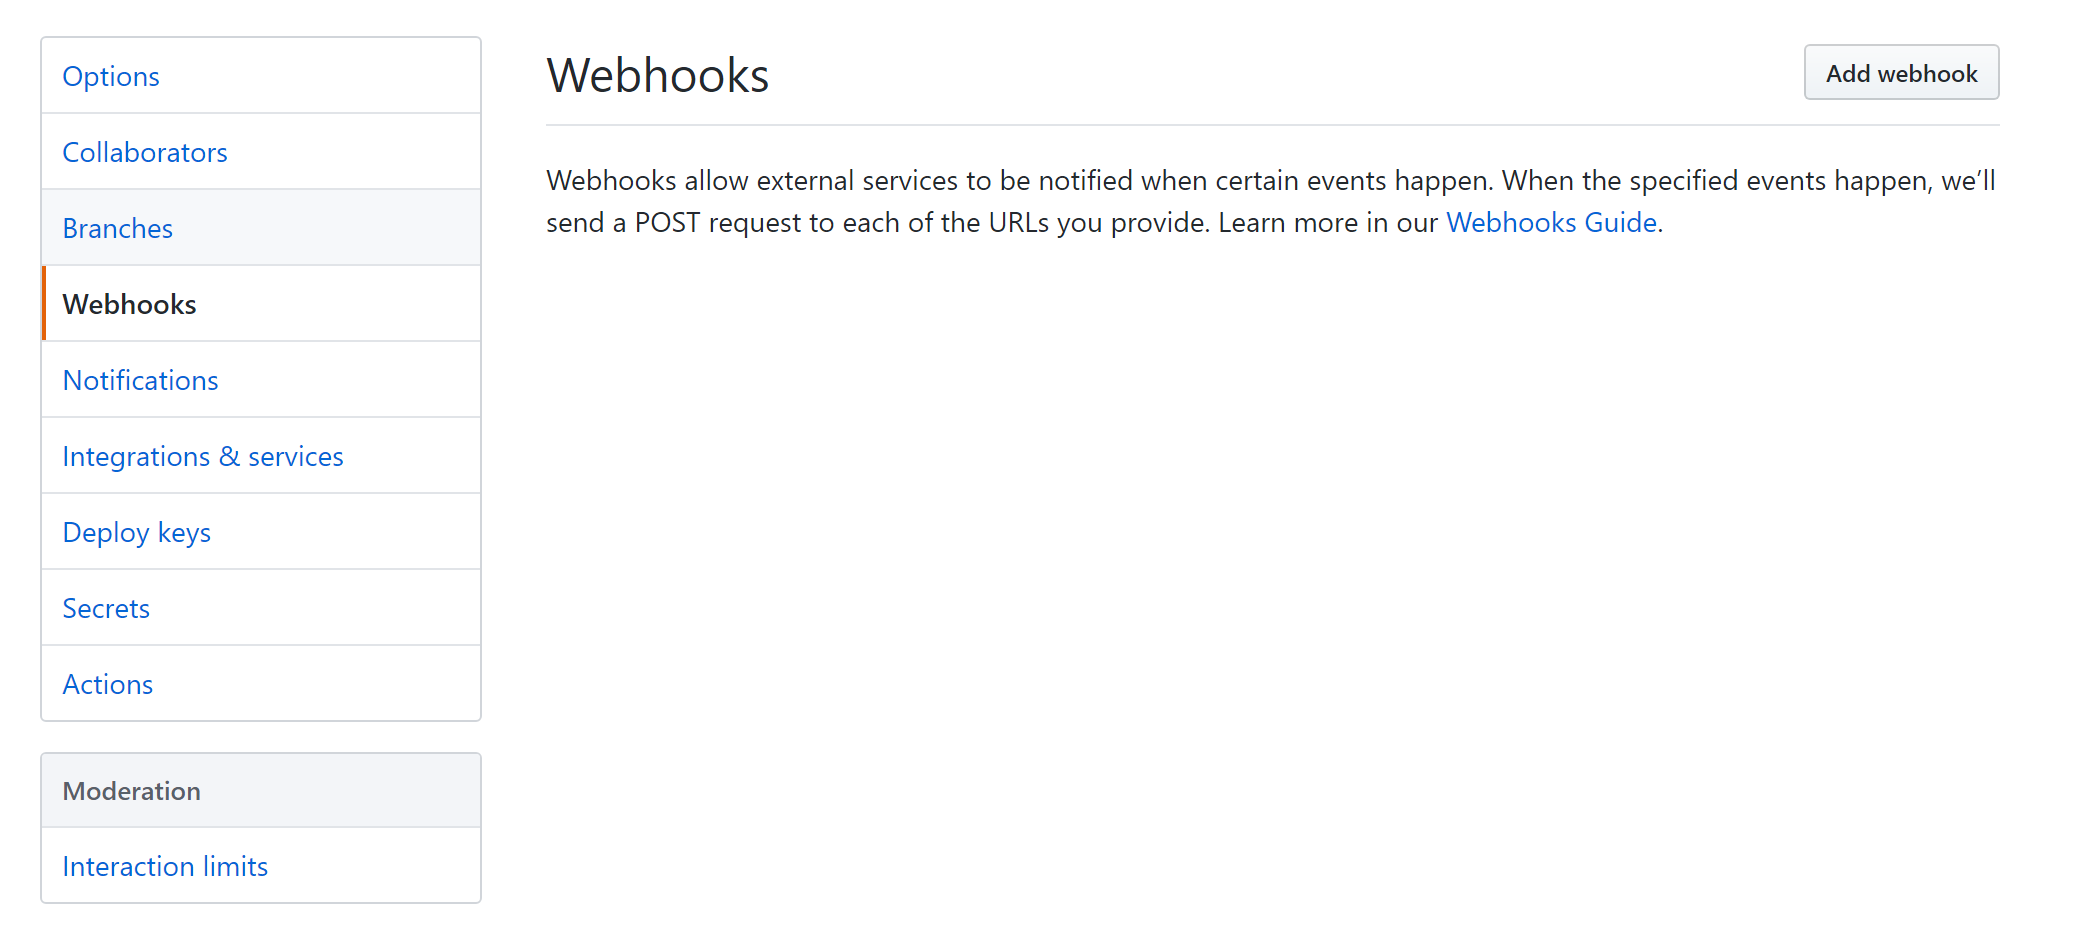Open the Collaborators settings page
Viewport: 2075px width, 940px height.
[x=145, y=152]
